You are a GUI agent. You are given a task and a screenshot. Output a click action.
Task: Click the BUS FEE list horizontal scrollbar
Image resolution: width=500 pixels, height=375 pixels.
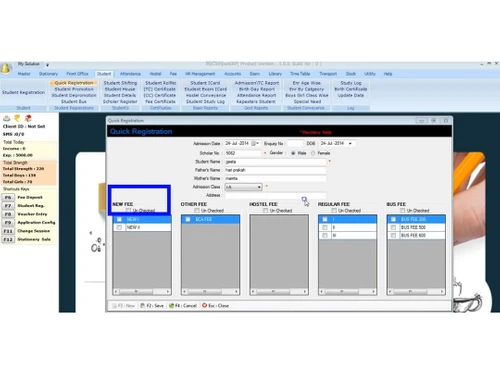[416, 291]
